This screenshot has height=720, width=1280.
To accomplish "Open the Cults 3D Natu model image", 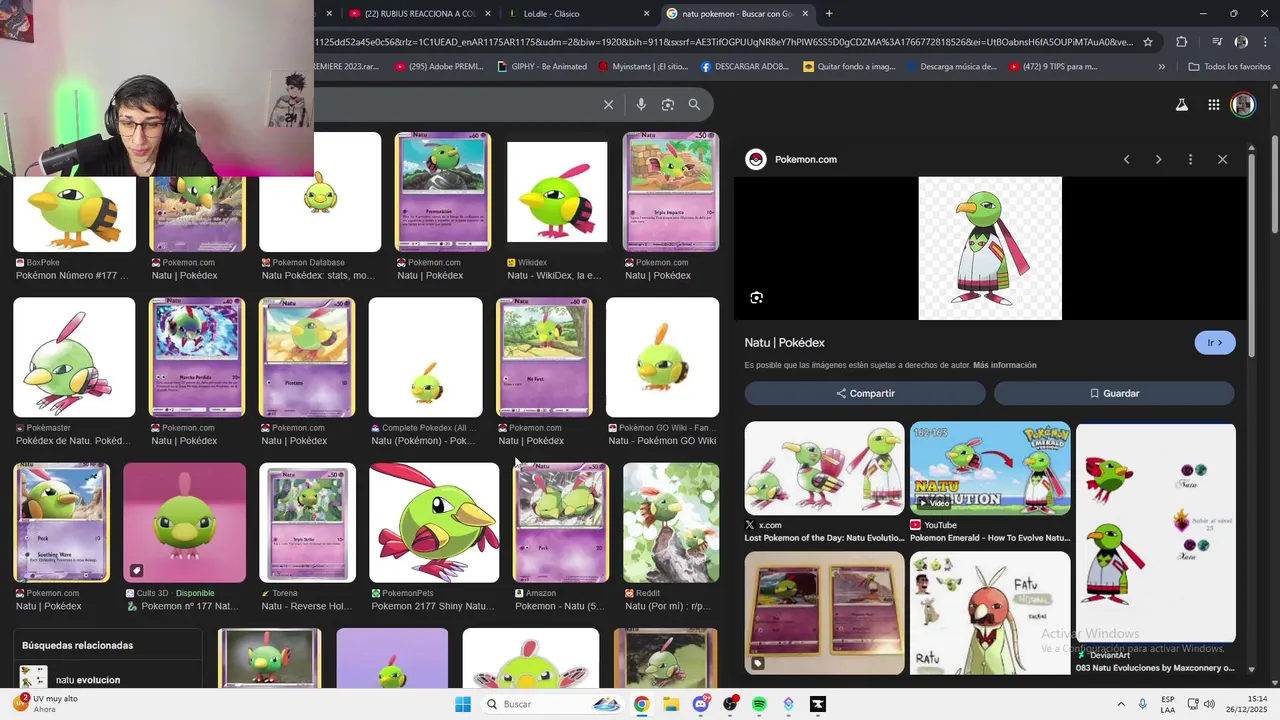I will point(184,522).
